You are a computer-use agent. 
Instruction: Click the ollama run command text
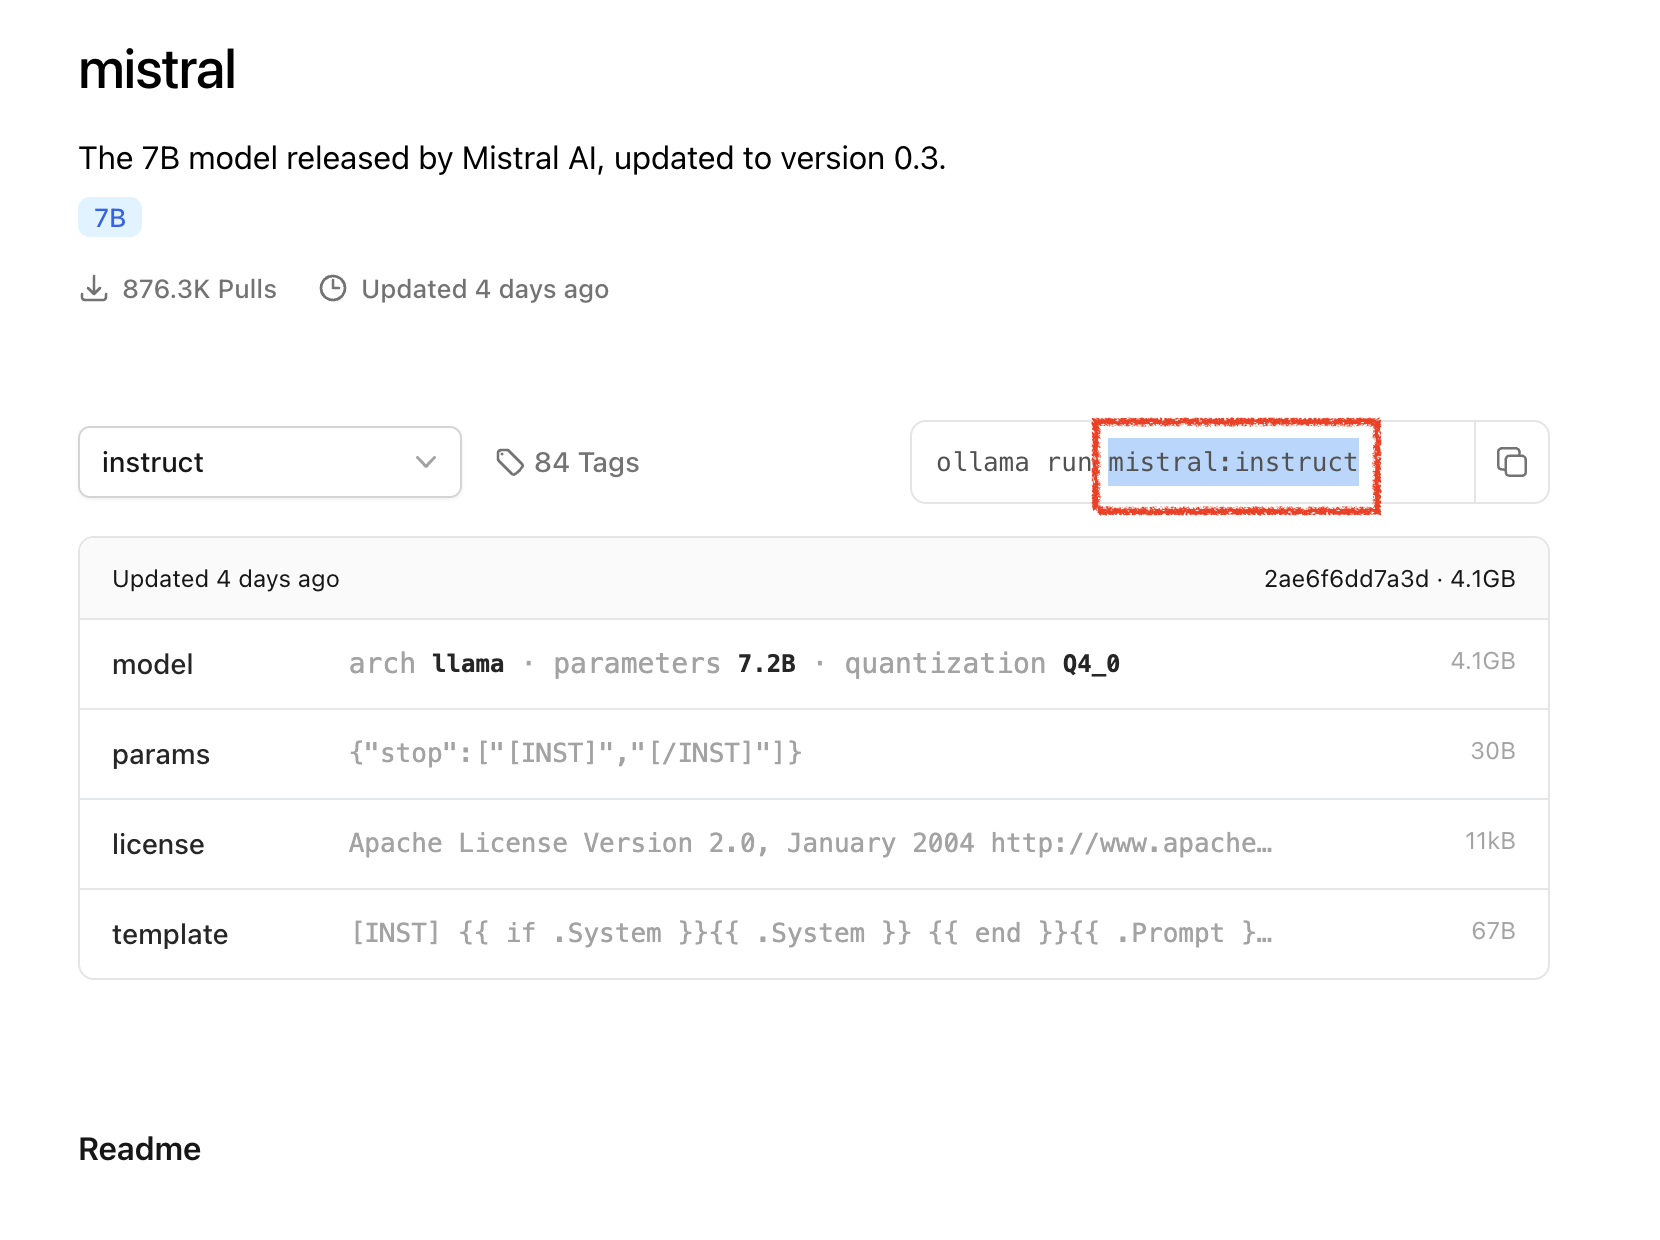1012,462
